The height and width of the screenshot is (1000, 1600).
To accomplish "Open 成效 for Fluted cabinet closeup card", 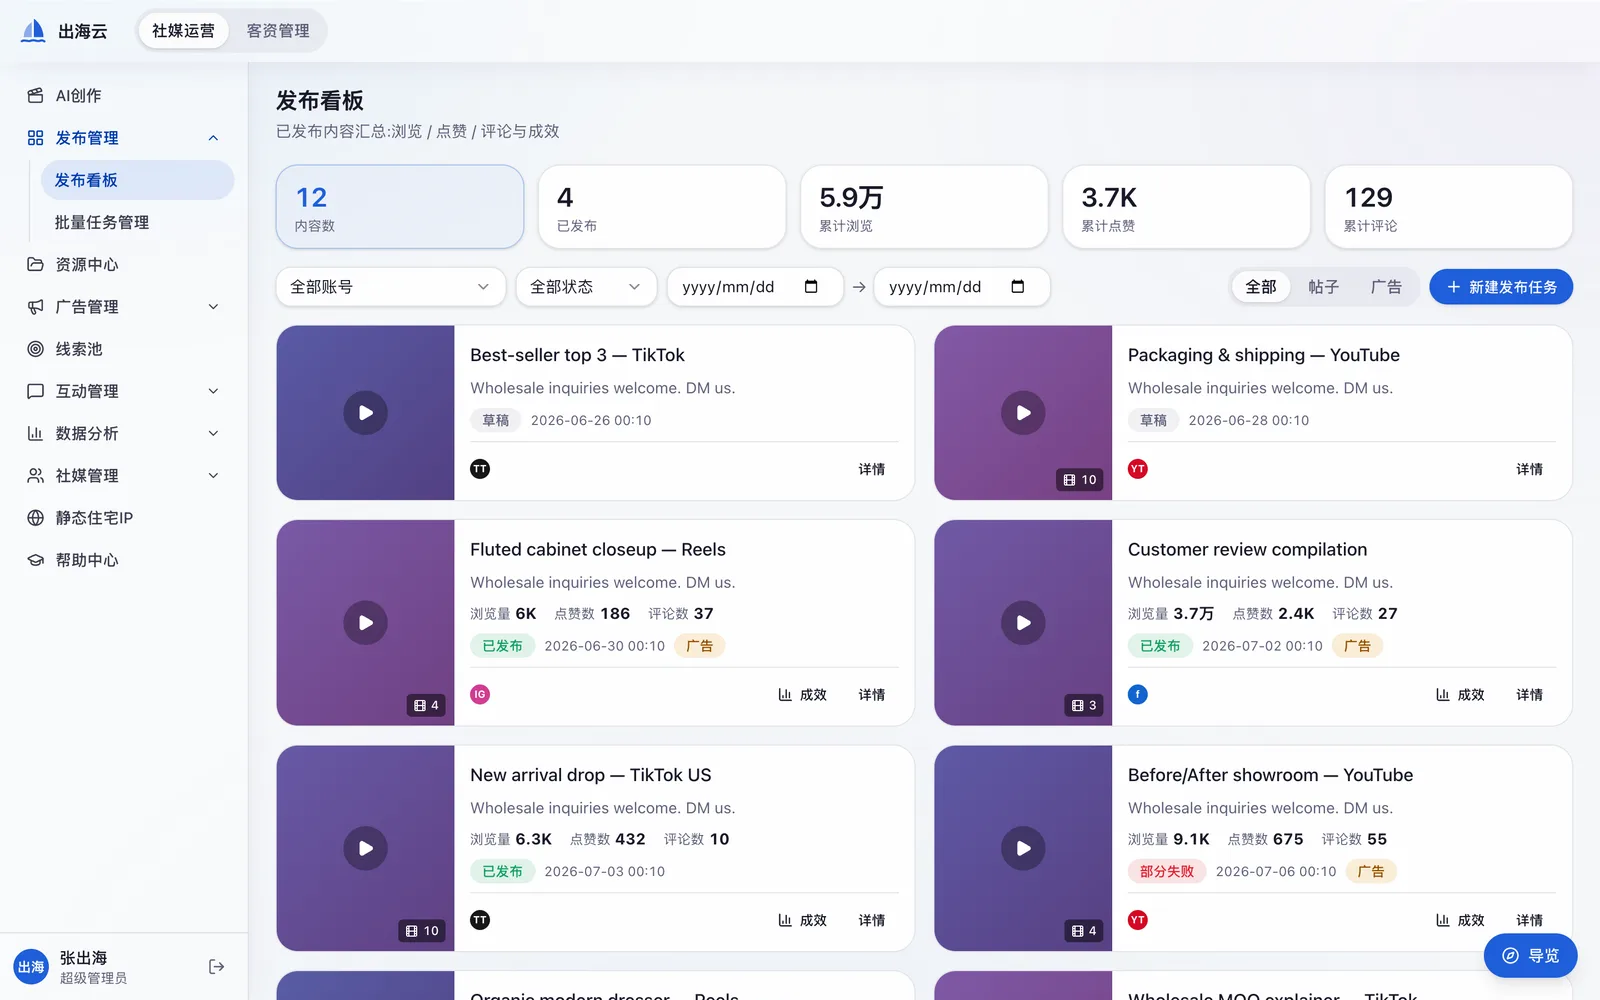I will coord(803,695).
